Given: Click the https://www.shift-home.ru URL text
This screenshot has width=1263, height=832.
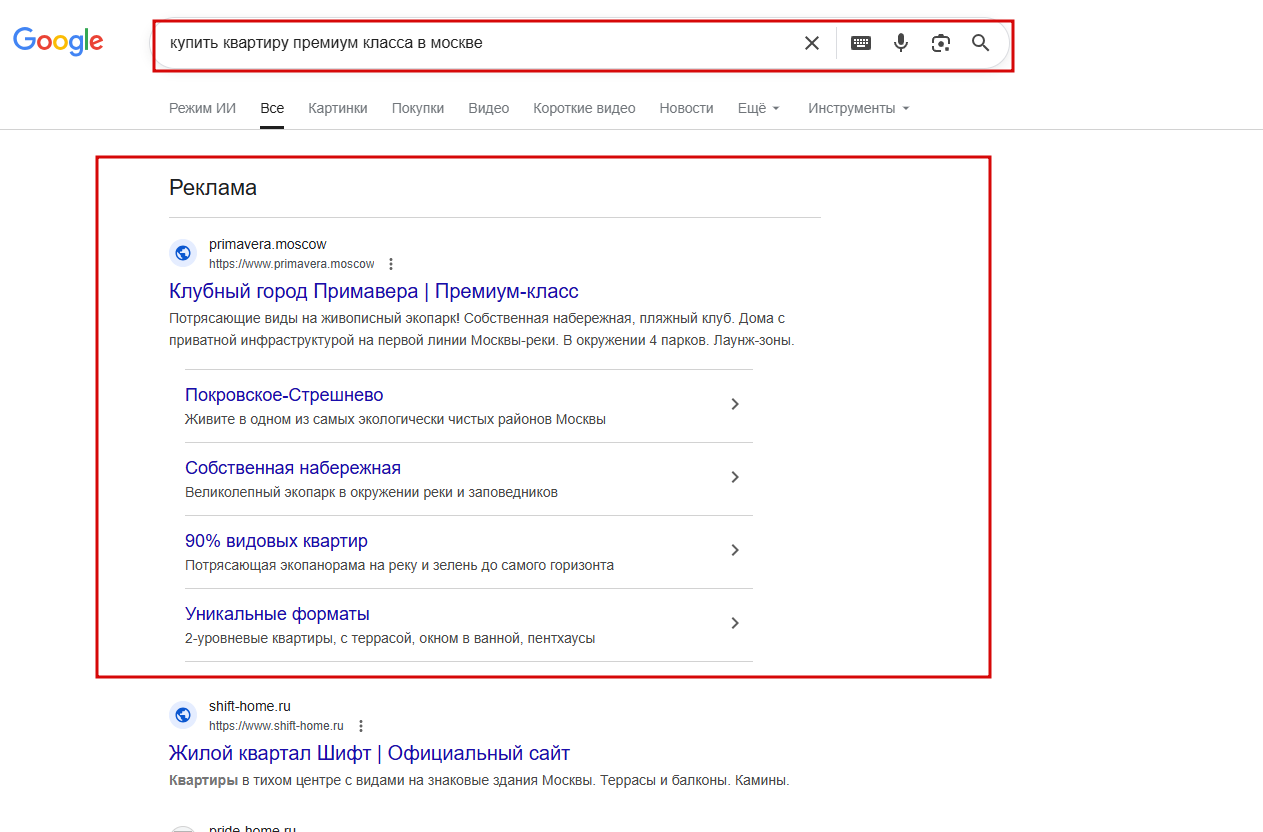Looking at the screenshot, I should point(276,726).
